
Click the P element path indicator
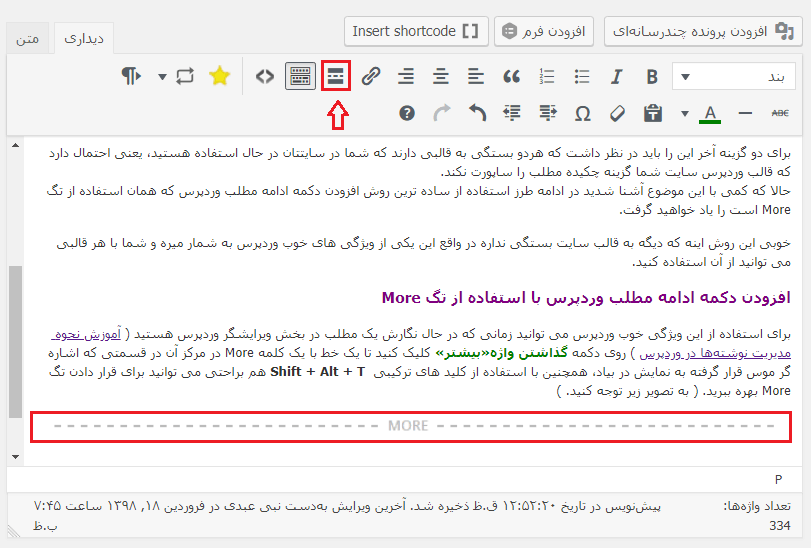[778, 480]
